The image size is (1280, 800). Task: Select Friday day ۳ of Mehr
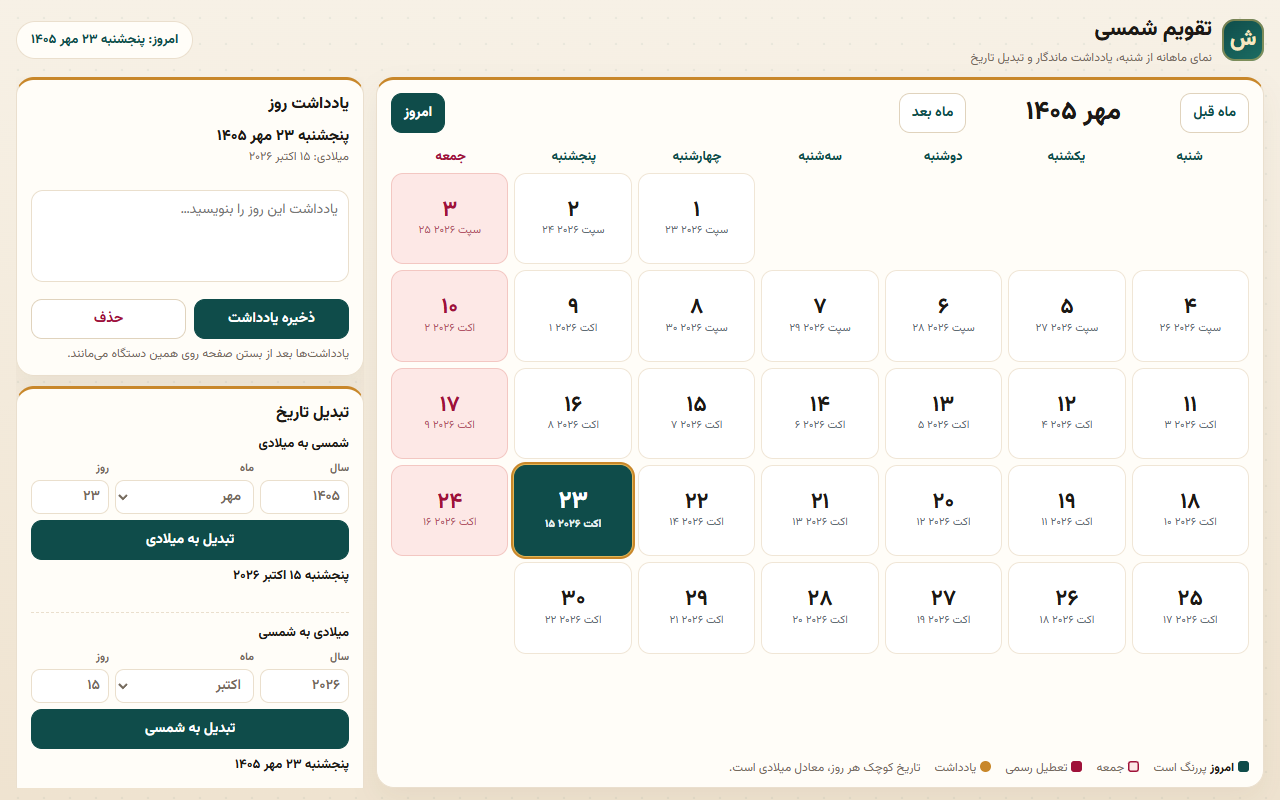pyautogui.click(x=449, y=219)
